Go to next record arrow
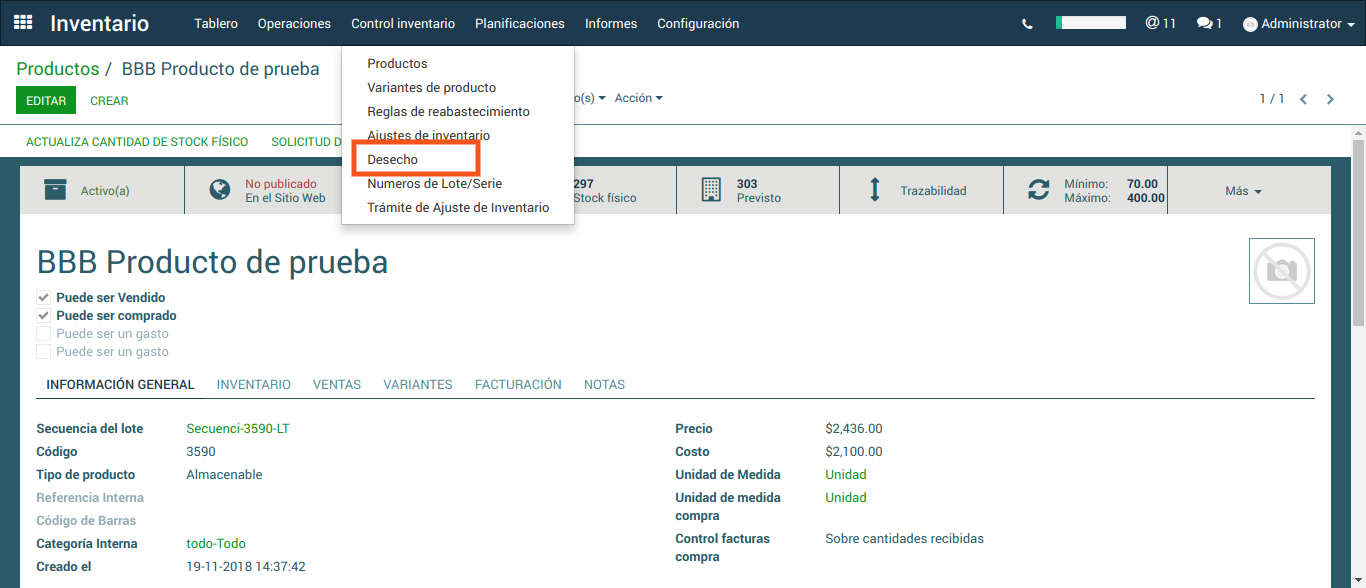The height and width of the screenshot is (588, 1366). coord(1330,99)
